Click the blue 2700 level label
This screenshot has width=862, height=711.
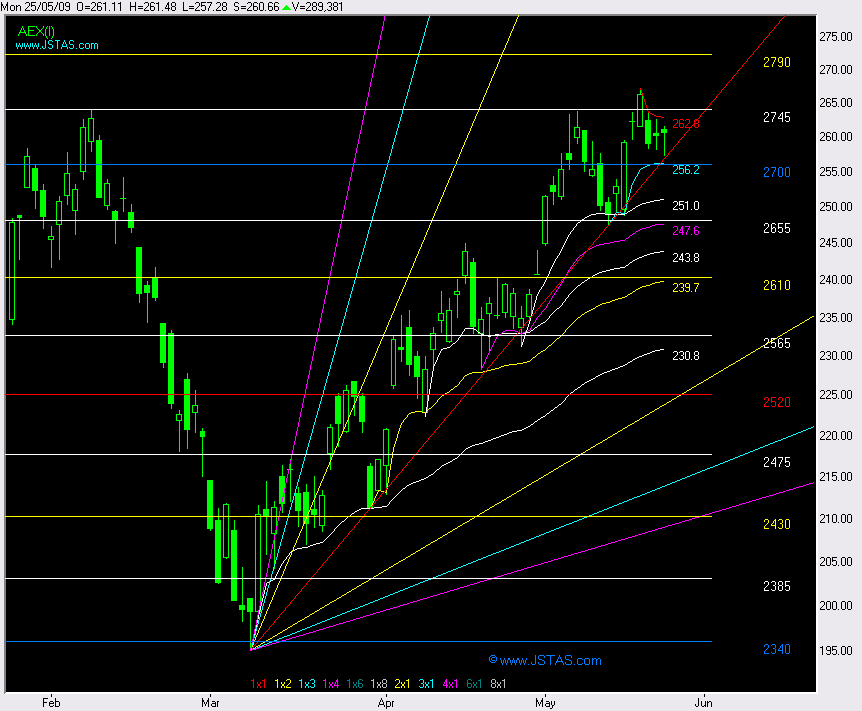tap(776, 172)
